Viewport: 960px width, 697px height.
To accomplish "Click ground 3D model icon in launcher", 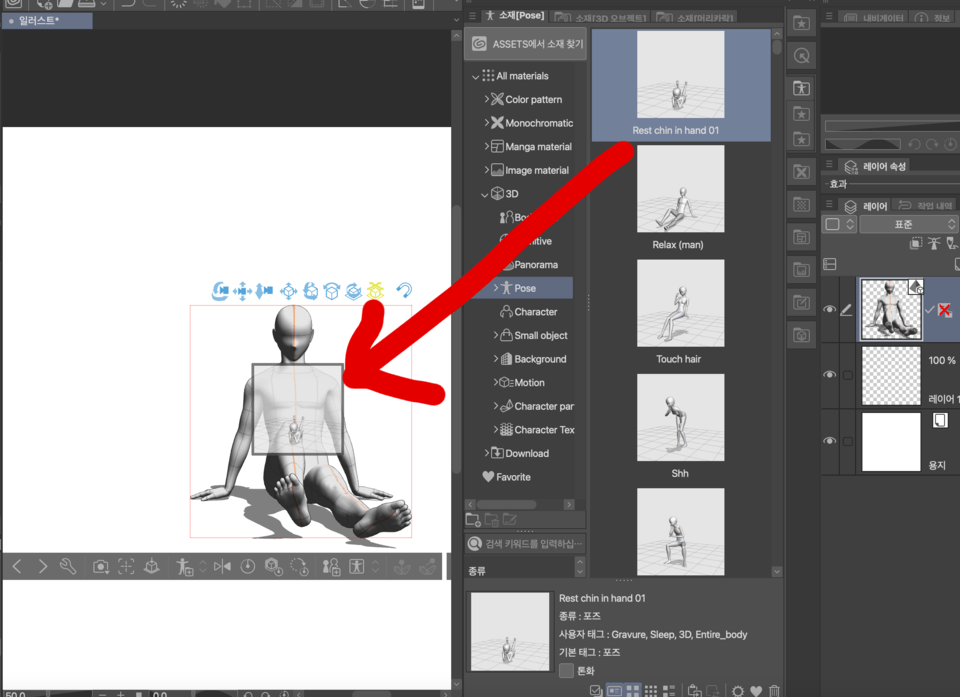I will tap(152, 567).
